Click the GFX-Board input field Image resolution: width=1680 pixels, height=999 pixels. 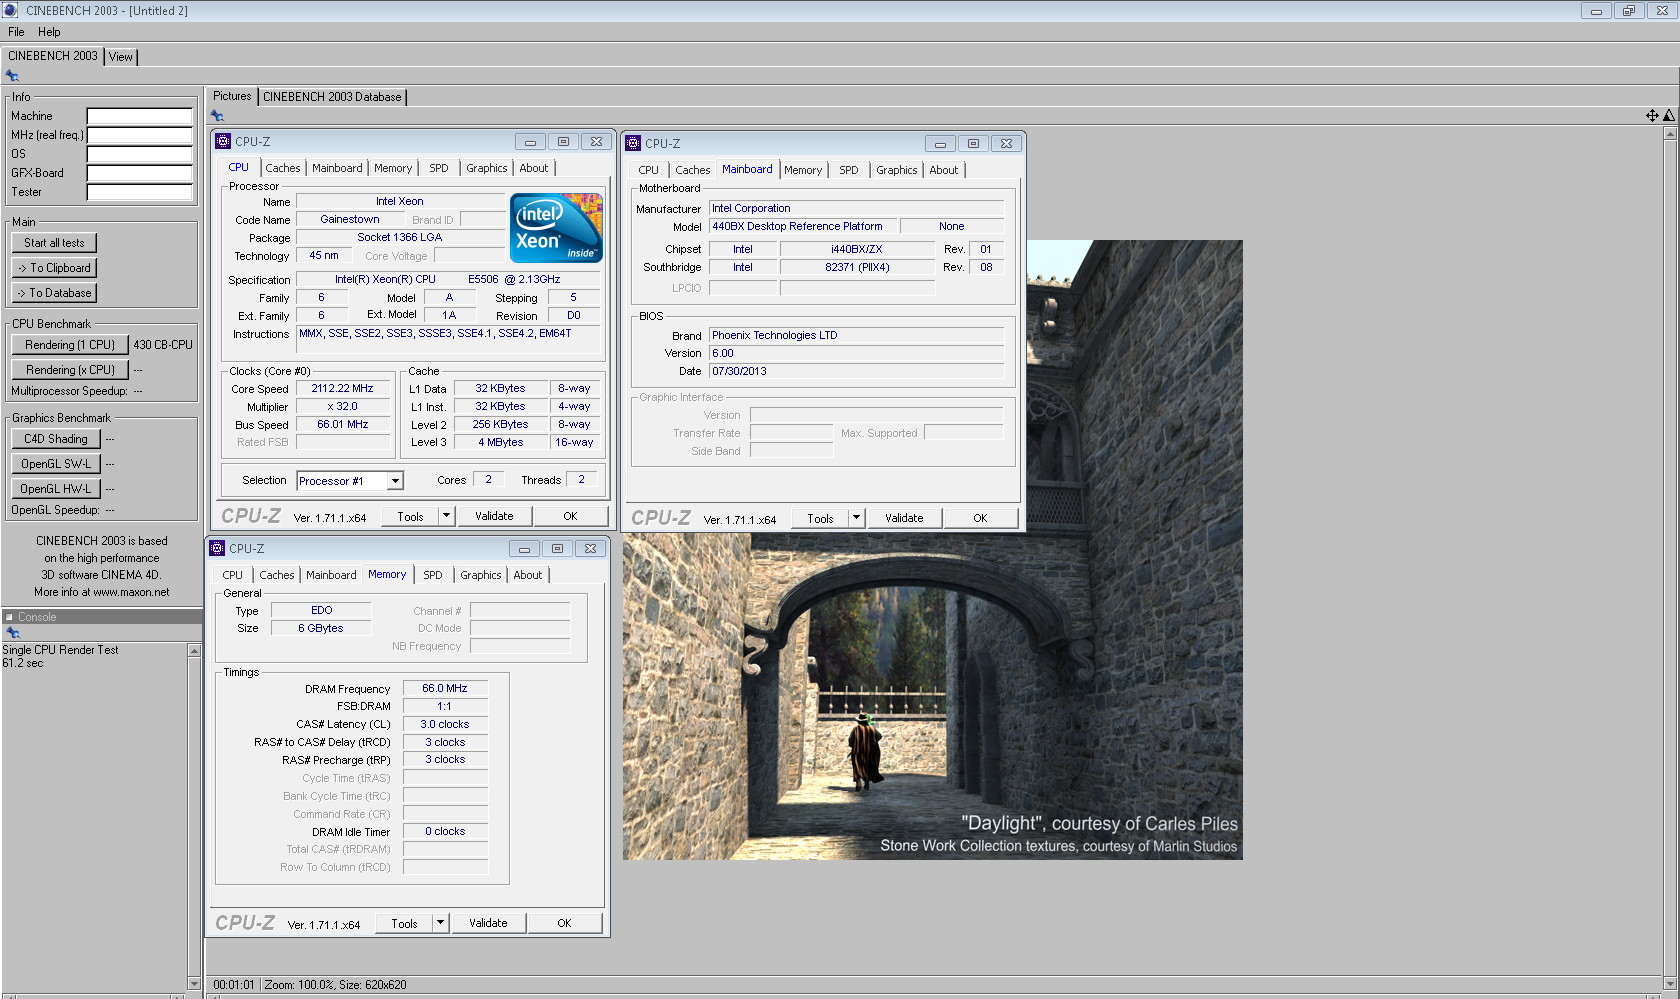(139, 173)
